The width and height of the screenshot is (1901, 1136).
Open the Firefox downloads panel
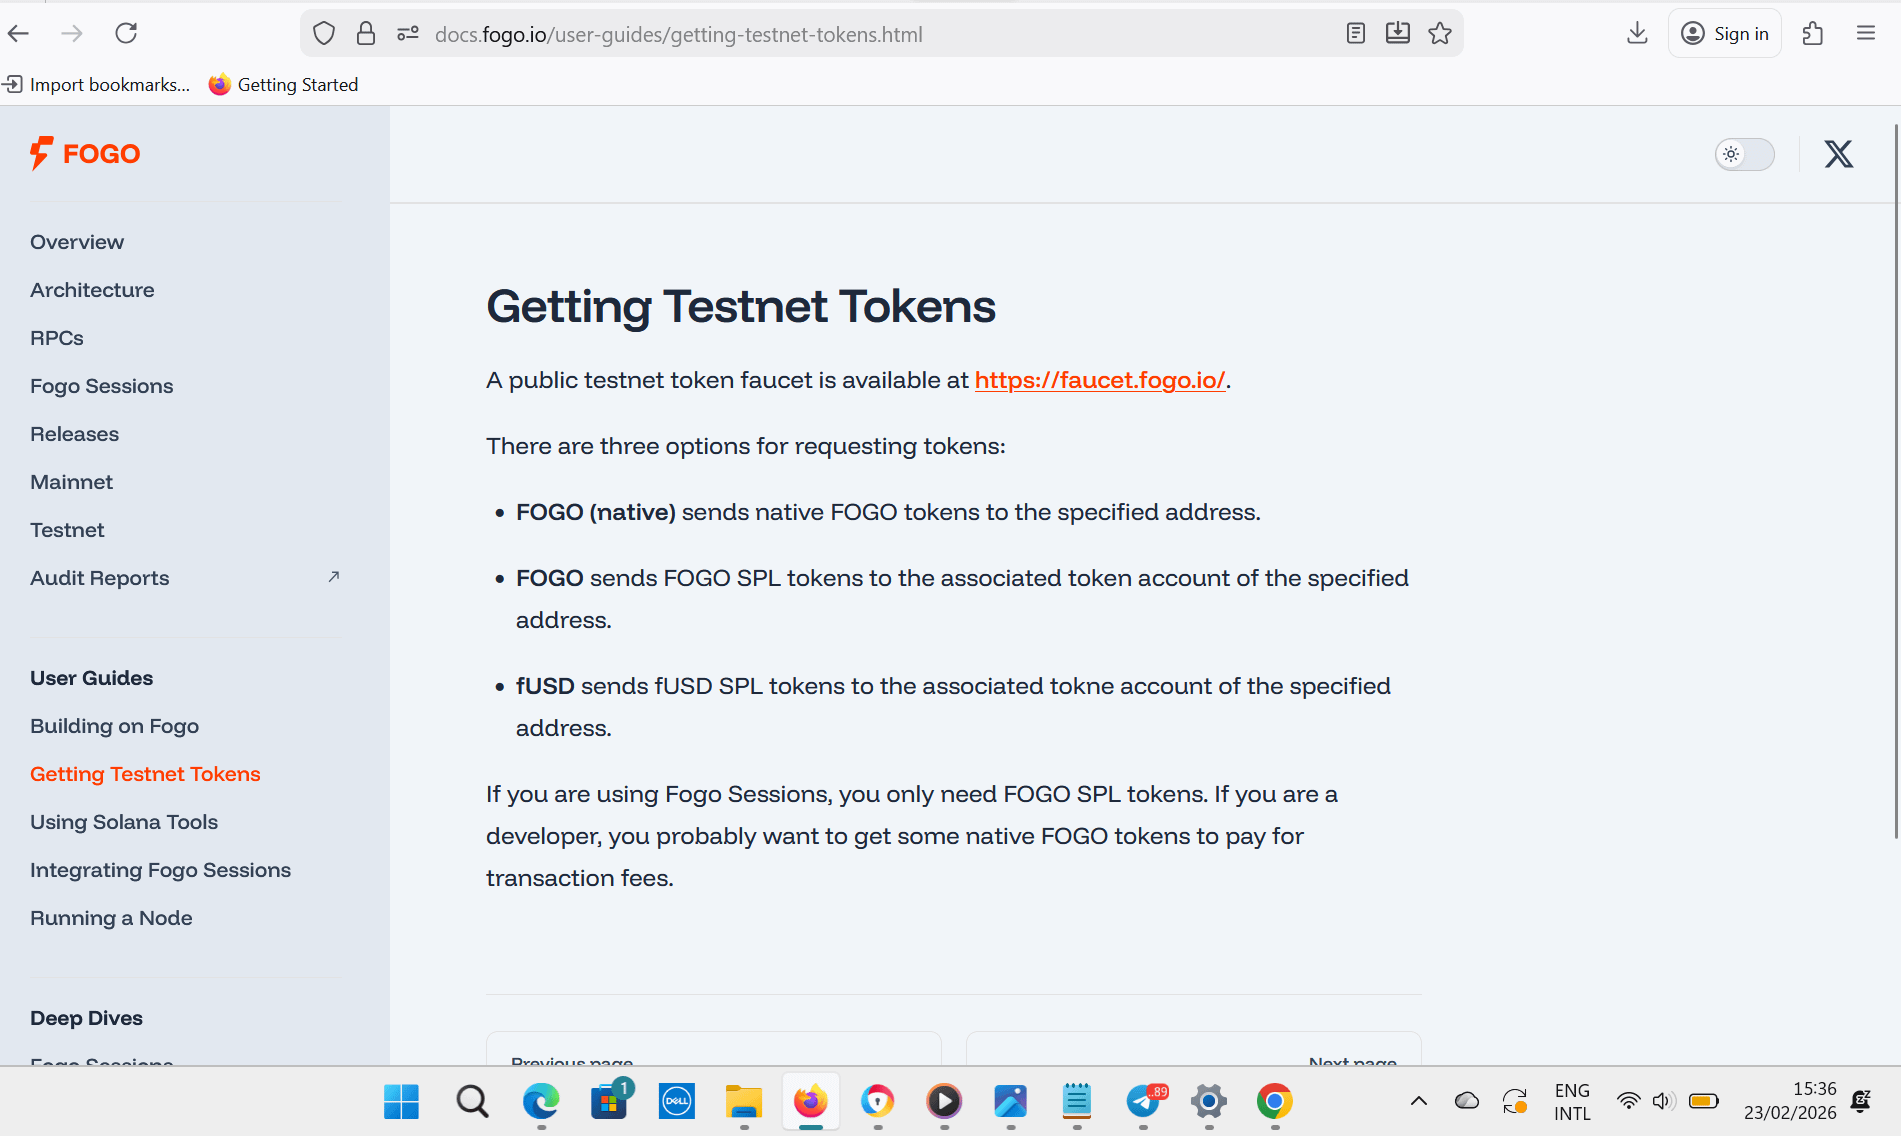coord(1637,34)
